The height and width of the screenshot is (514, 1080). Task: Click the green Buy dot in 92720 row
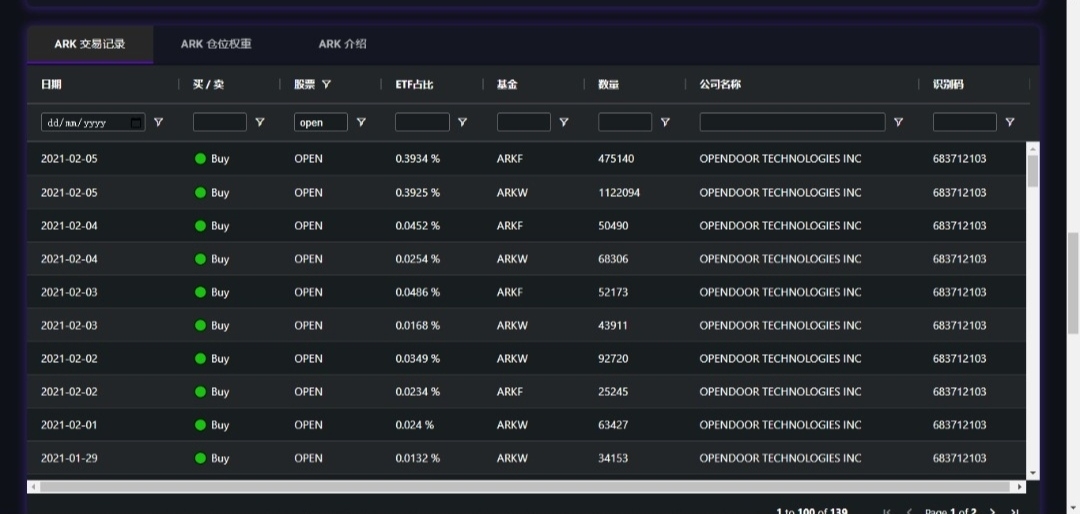point(200,358)
